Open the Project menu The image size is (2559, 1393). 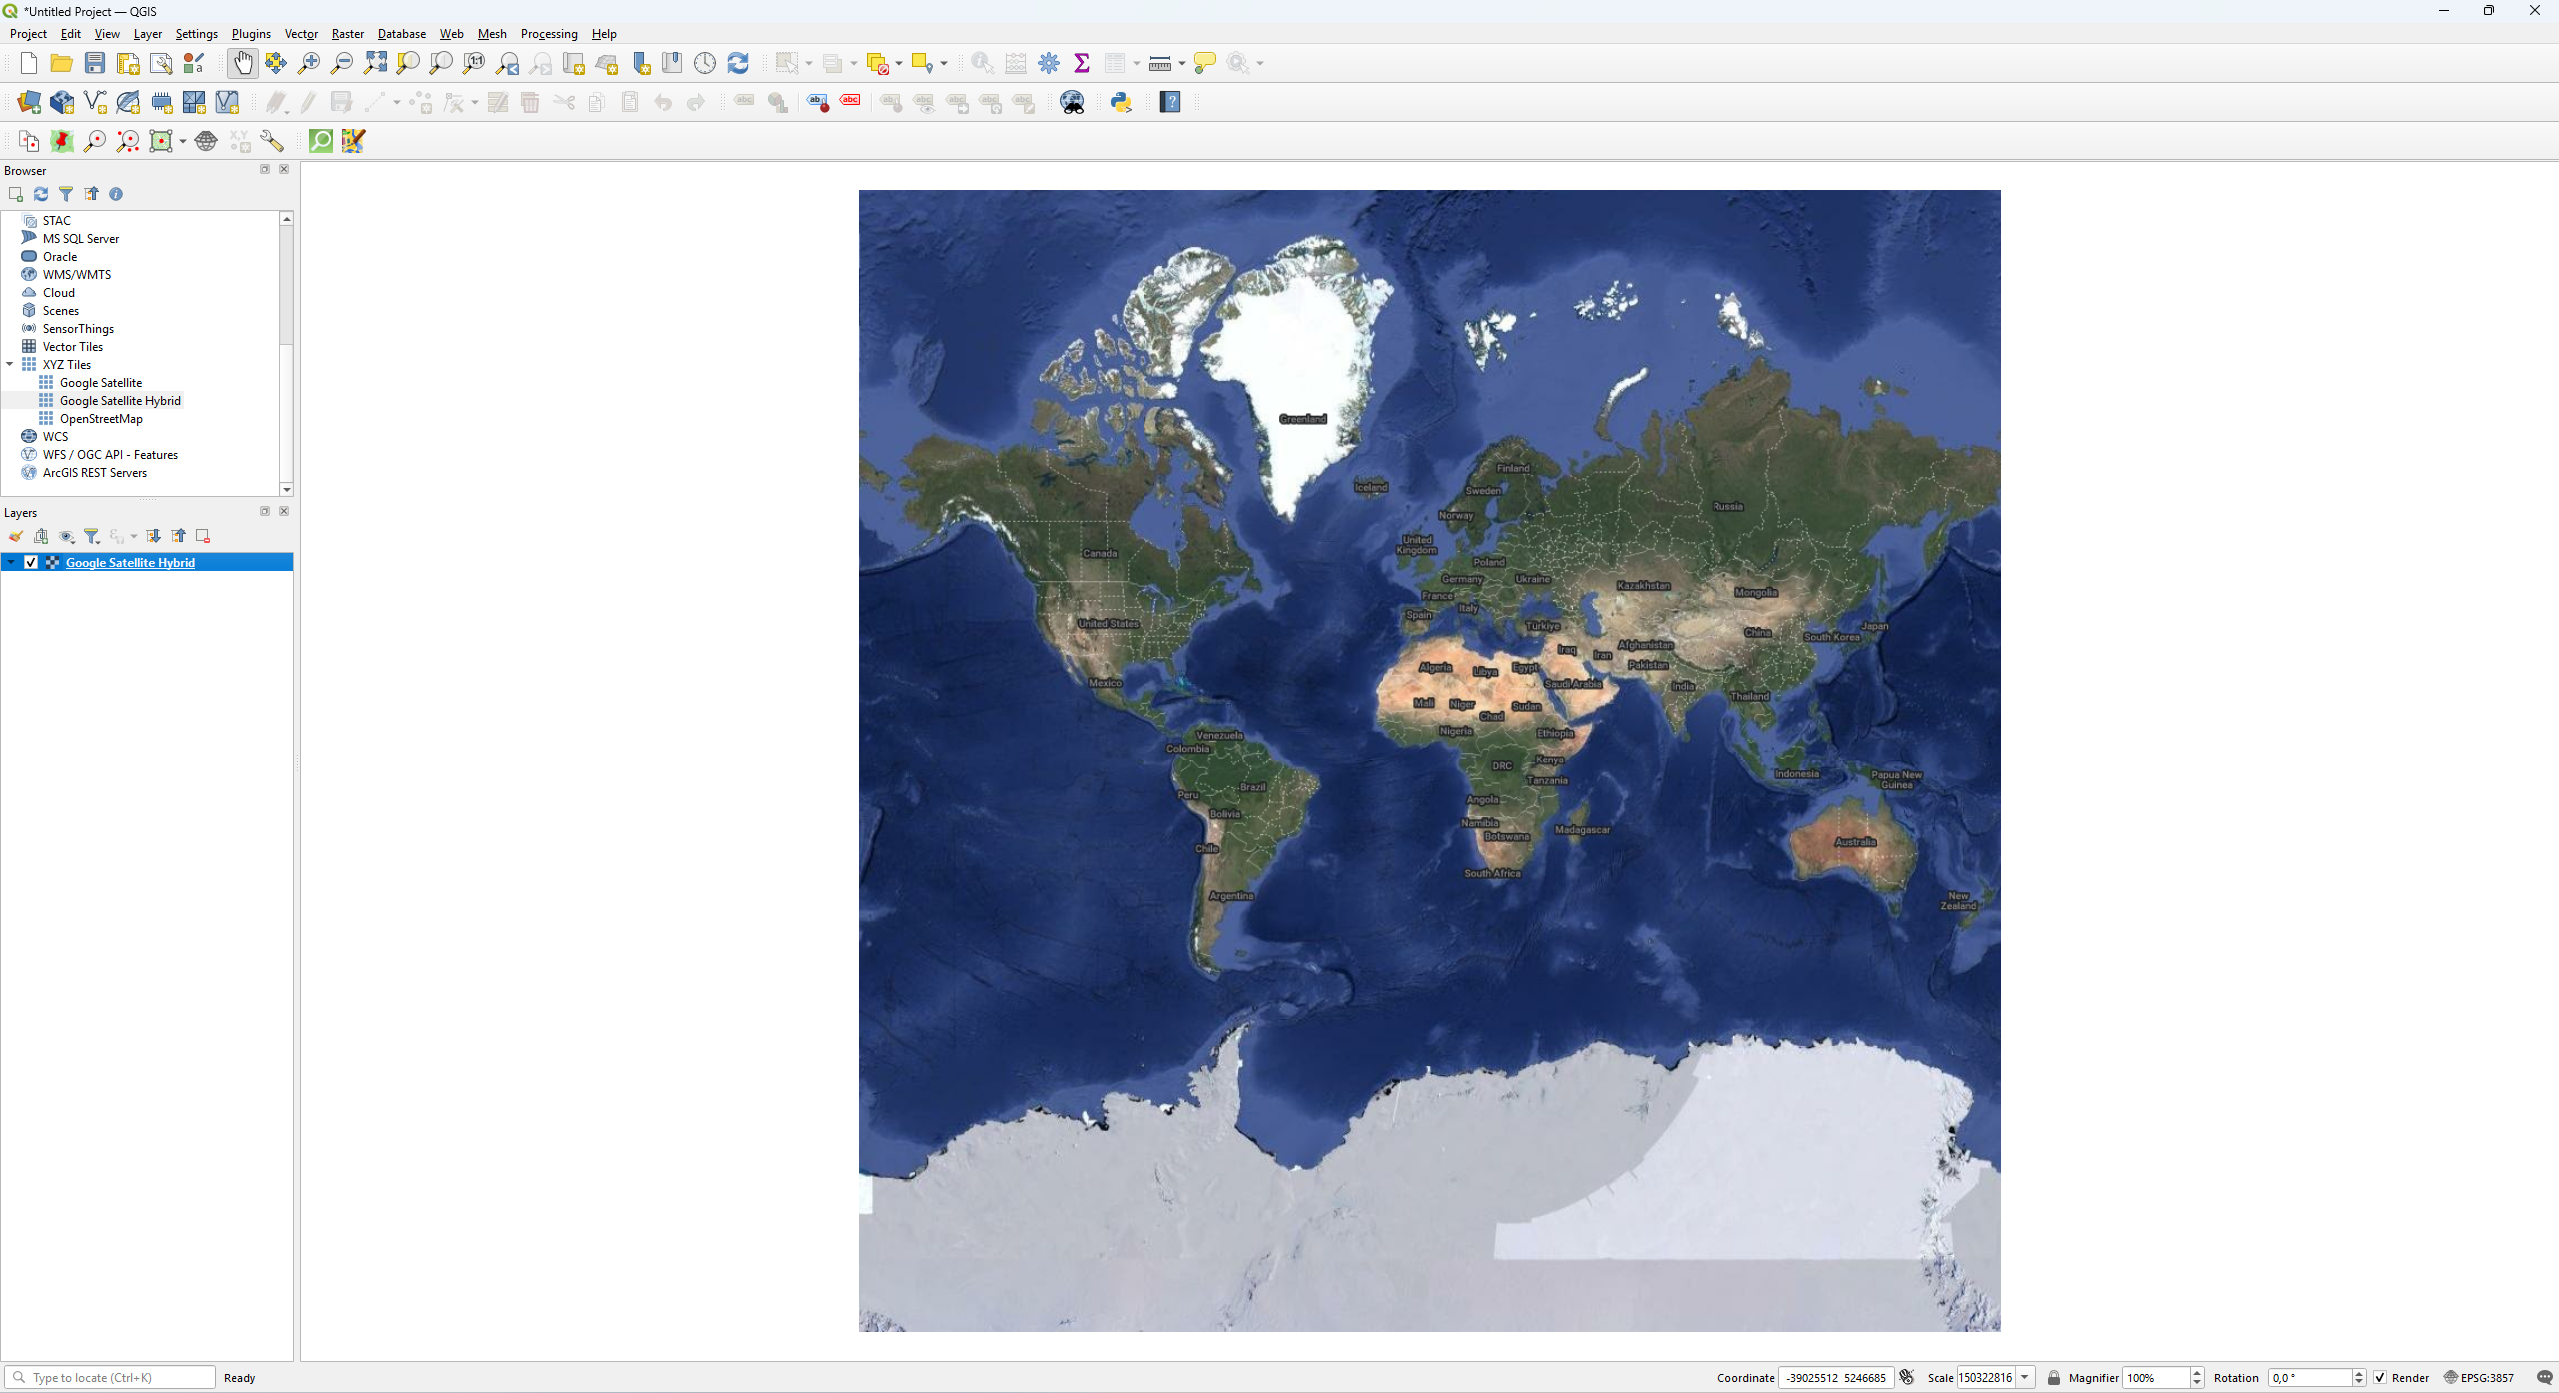point(28,34)
